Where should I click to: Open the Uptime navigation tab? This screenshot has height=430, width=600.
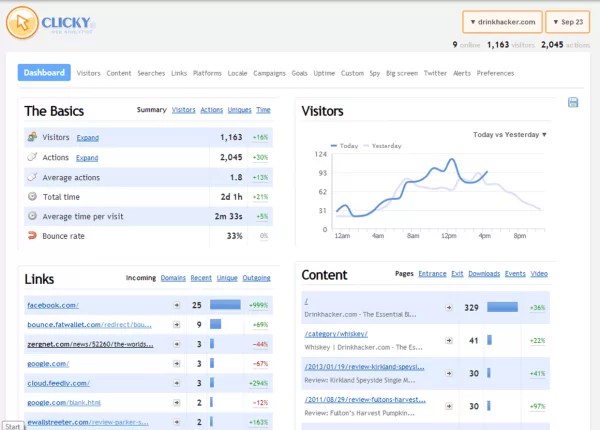point(324,73)
